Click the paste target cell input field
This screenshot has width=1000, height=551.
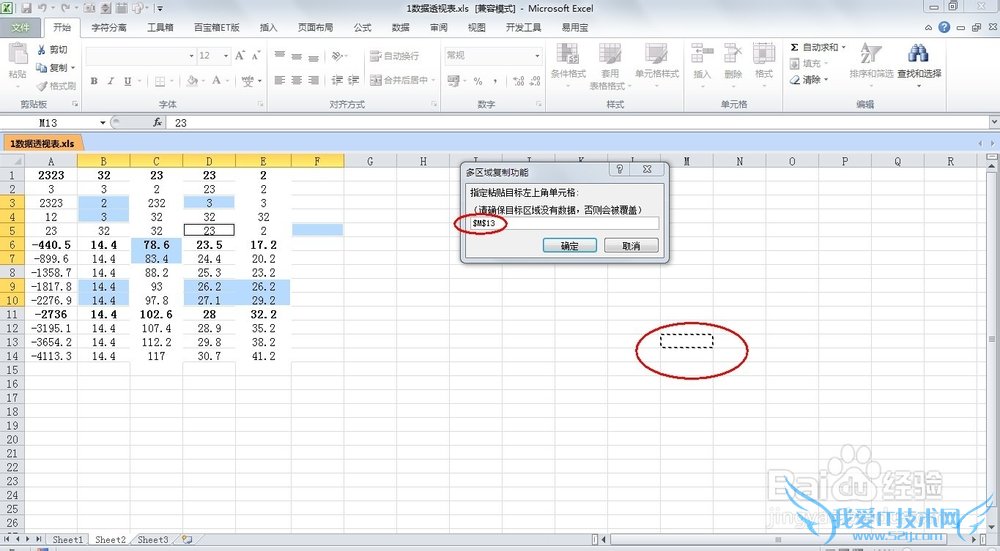click(x=564, y=223)
